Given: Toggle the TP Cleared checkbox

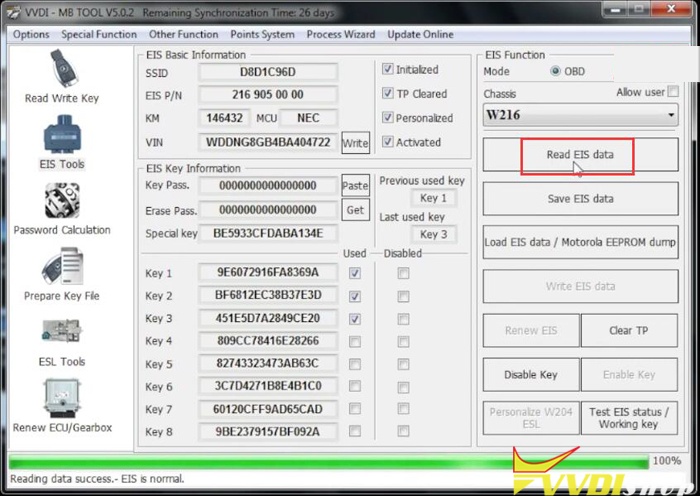Looking at the screenshot, I should click(388, 93).
